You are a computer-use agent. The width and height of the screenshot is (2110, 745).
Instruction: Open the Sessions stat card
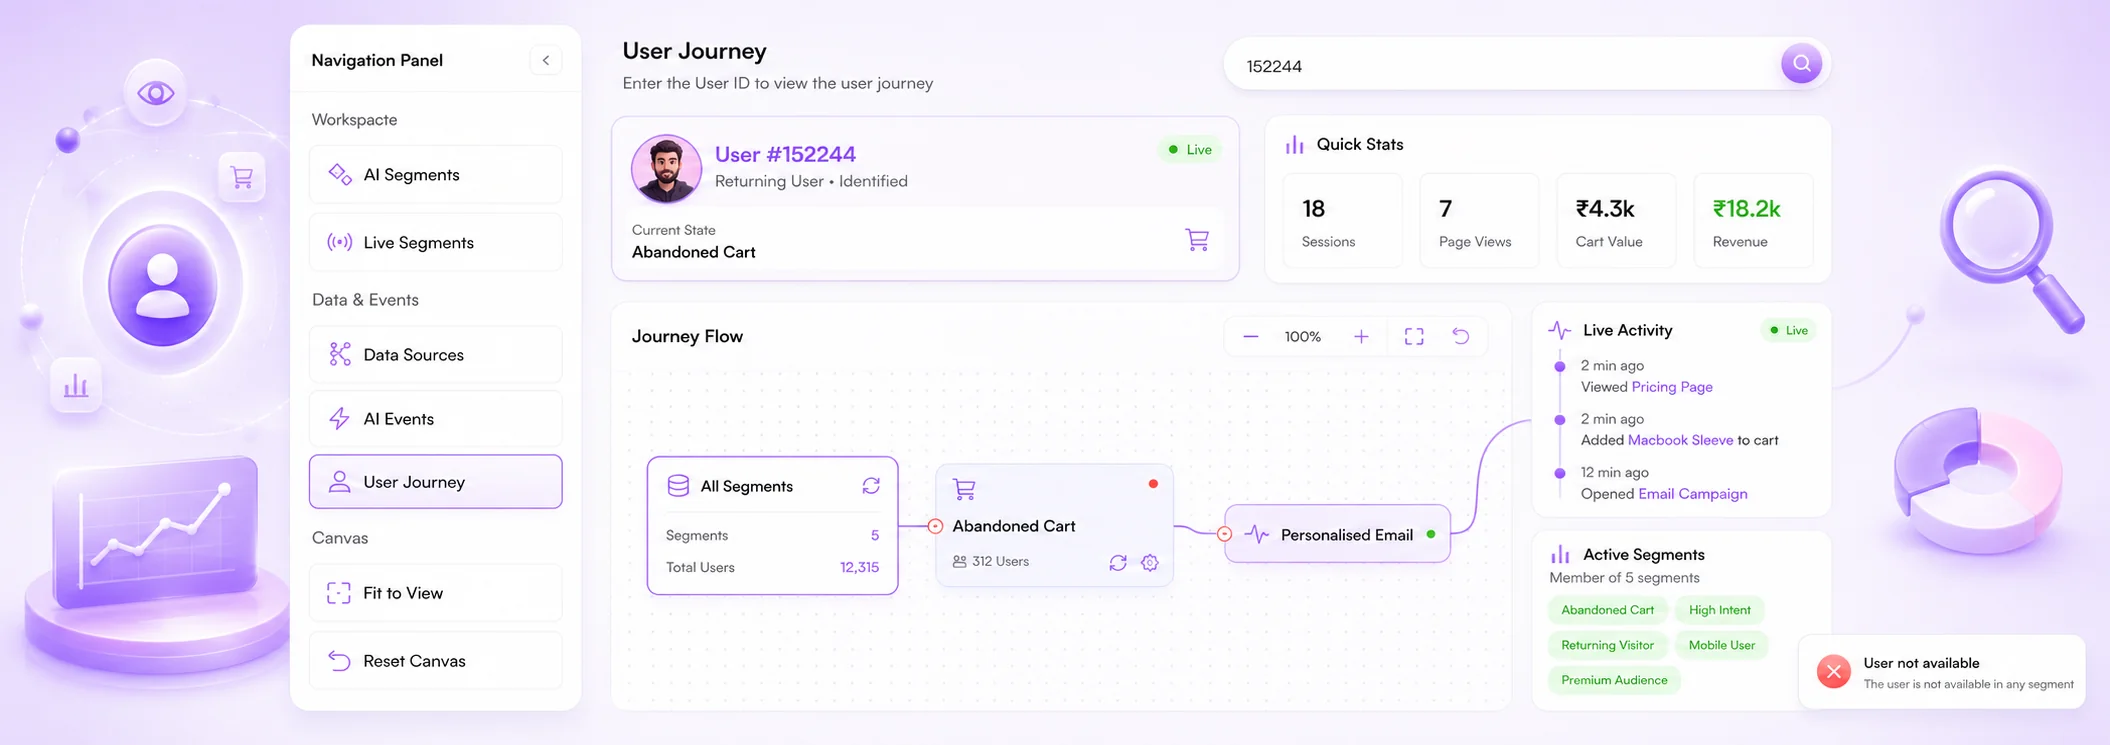click(x=1342, y=220)
